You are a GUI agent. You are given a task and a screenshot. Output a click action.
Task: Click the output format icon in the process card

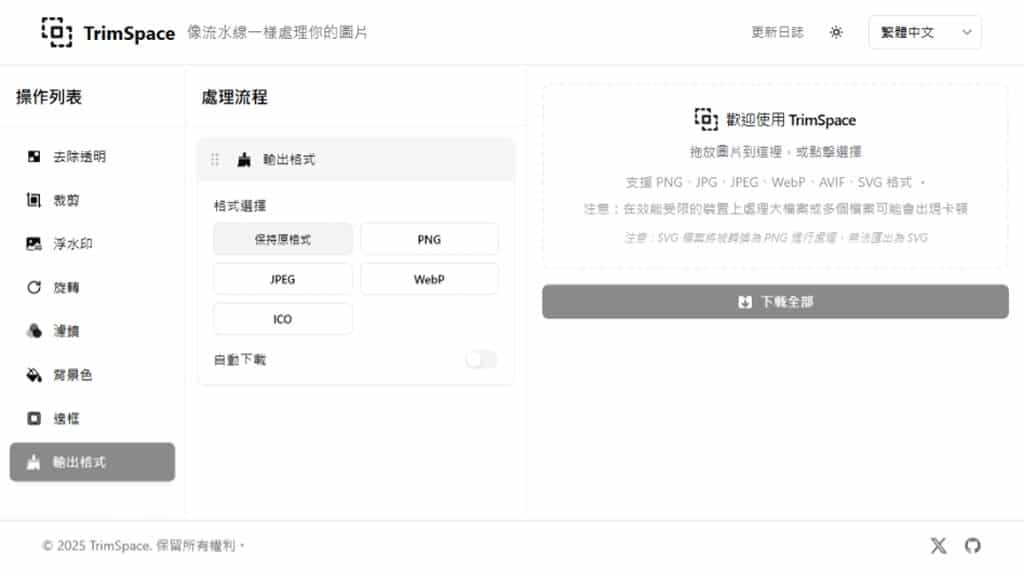(x=244, y=159)
